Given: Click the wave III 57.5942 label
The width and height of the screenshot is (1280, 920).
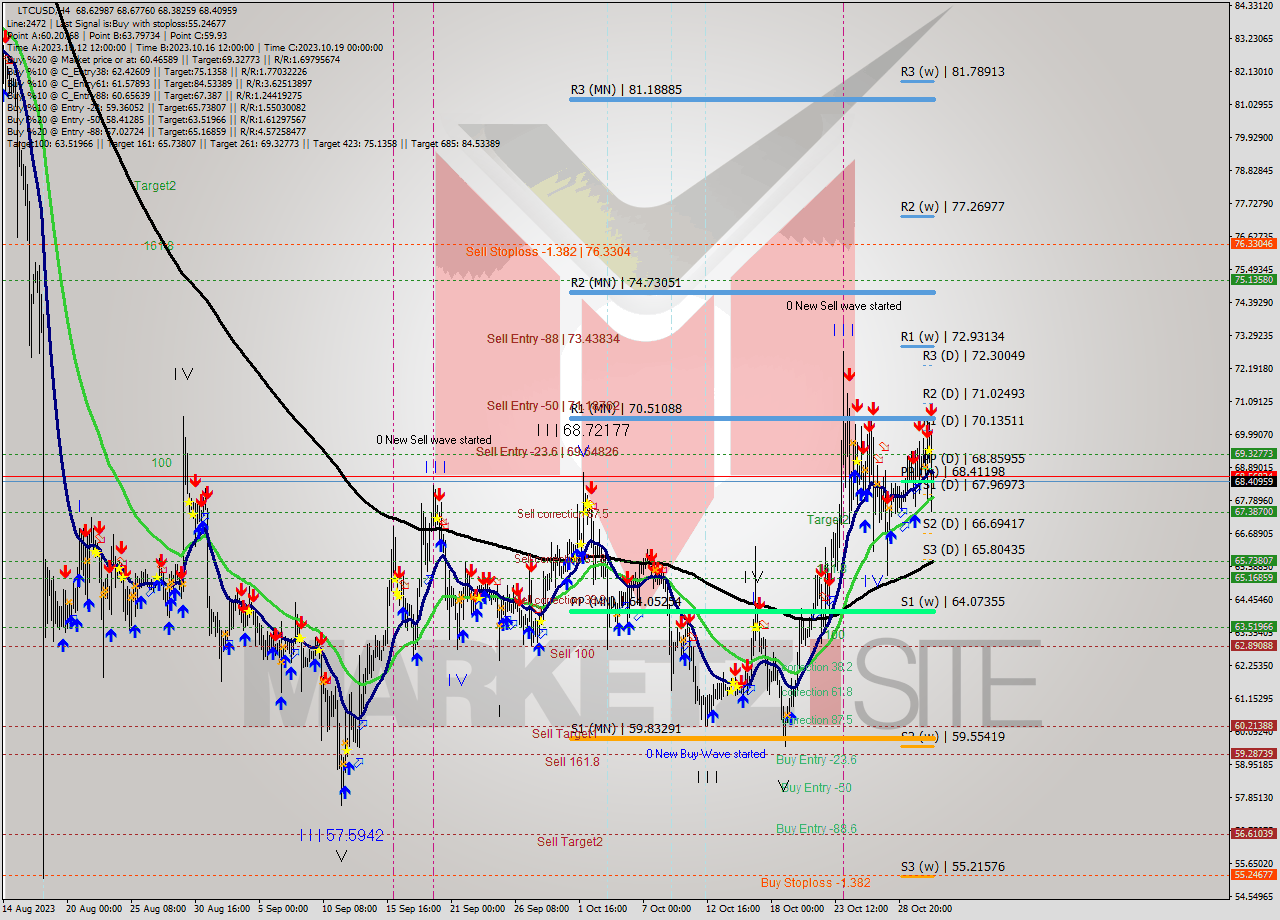Looking at the screenshot, I should (341, 835).
